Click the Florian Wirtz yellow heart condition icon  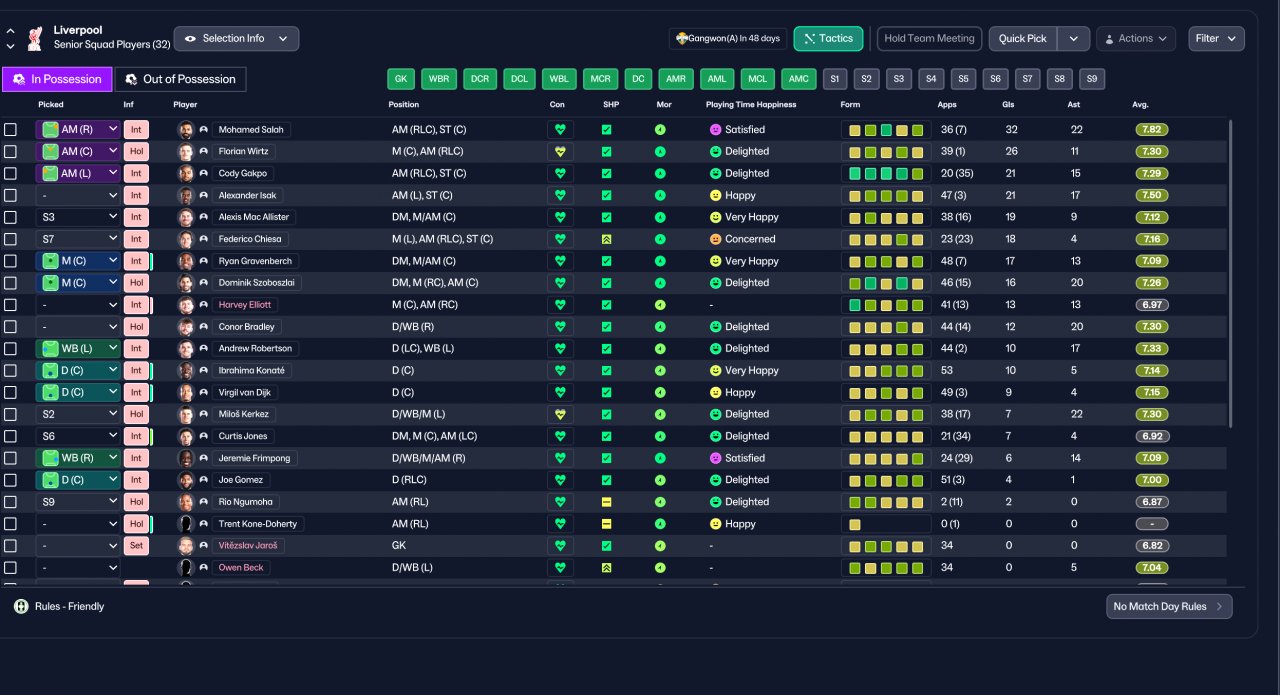click(560, 152)
